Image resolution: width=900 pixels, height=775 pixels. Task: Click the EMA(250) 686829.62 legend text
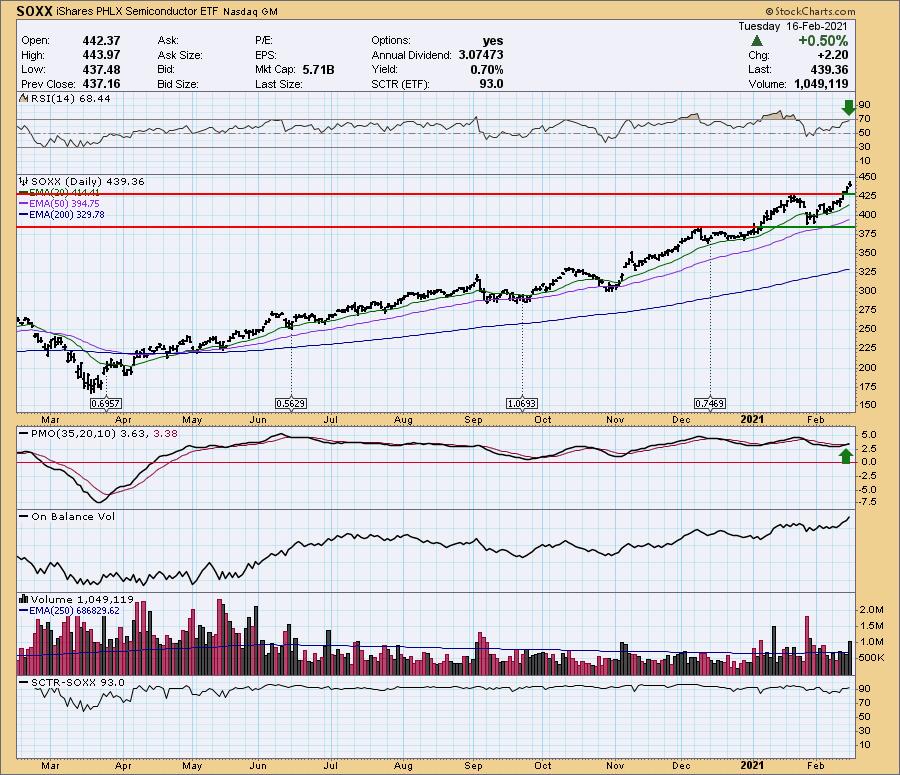pyautogui.click(x=75, y=611)
